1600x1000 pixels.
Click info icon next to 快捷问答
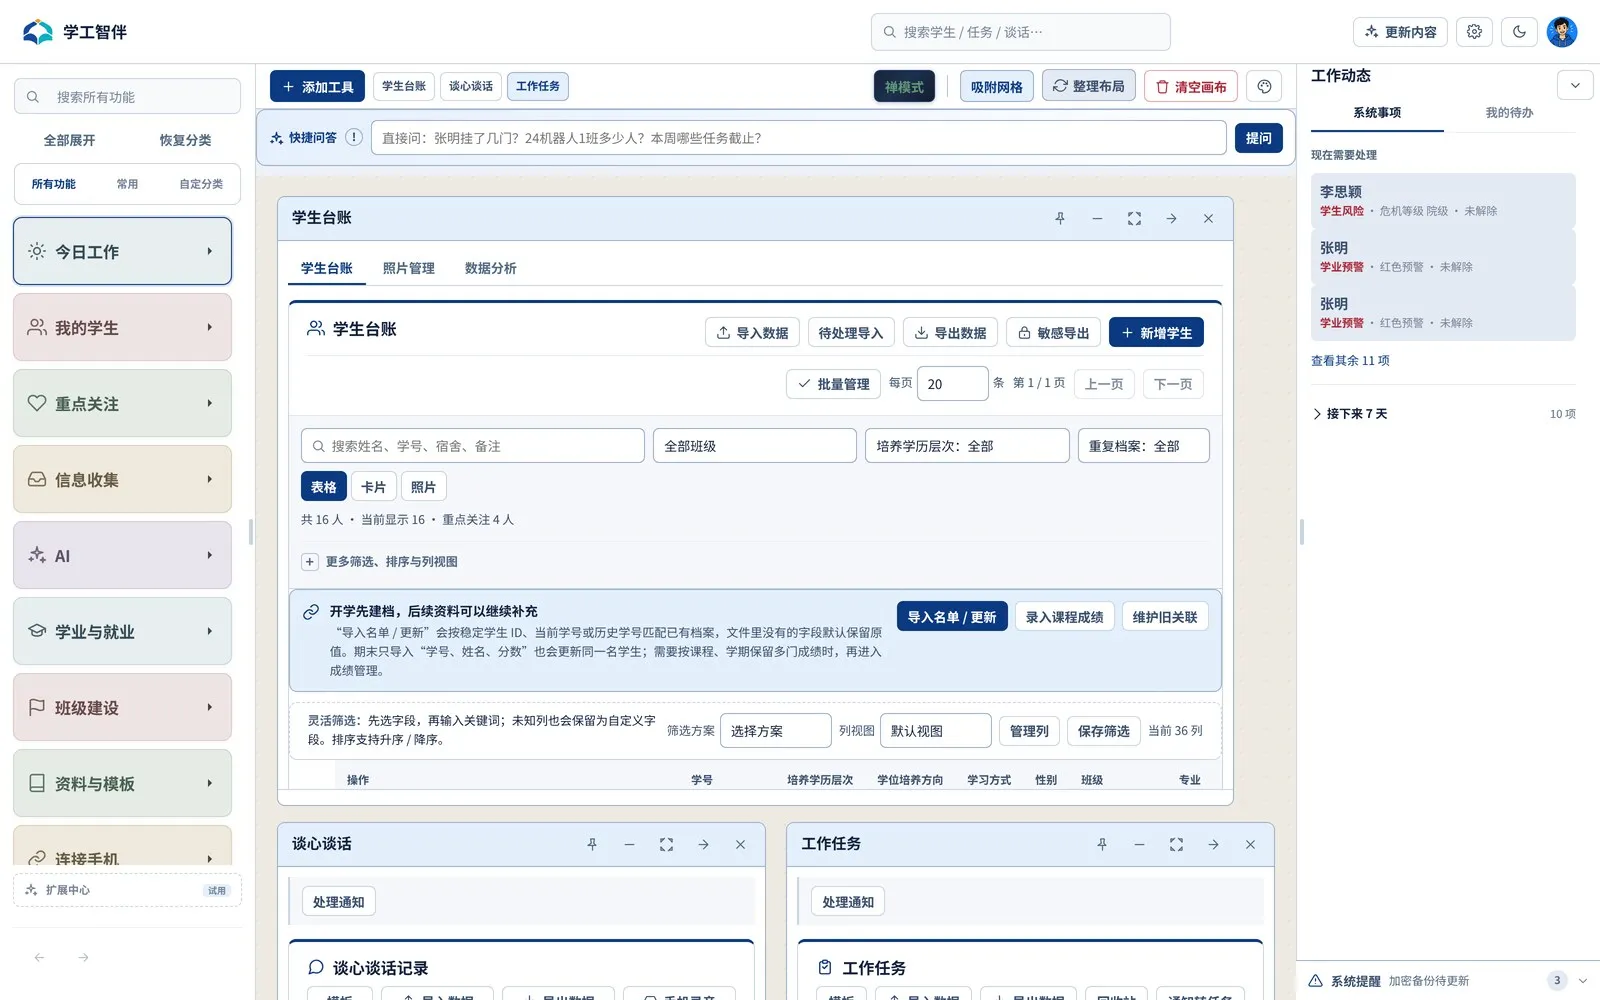tap(354, 138)
